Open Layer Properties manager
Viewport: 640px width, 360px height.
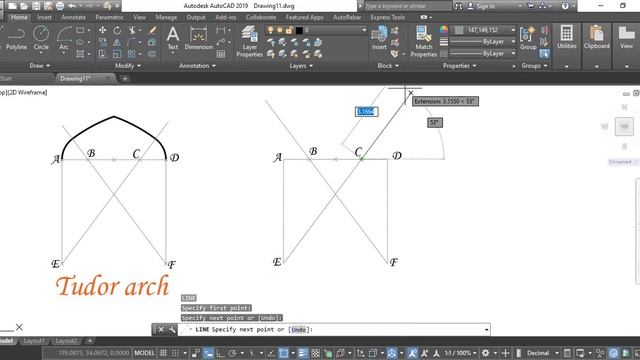pos(249,41)
